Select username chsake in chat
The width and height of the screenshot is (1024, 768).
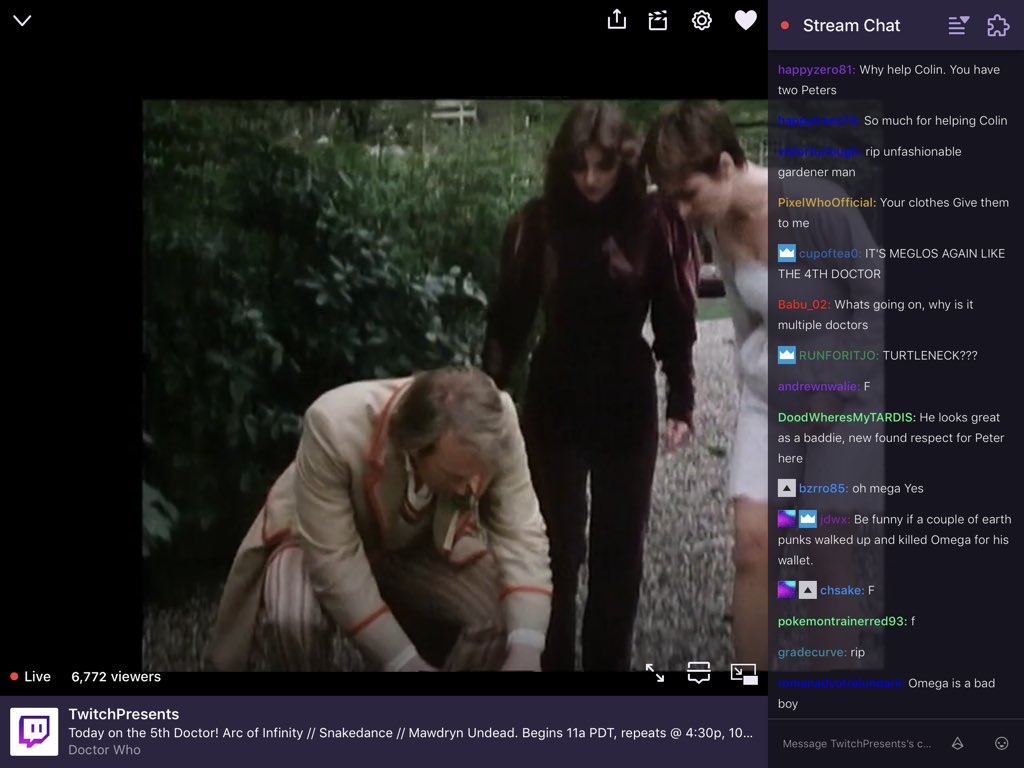(x=842, y=590)
